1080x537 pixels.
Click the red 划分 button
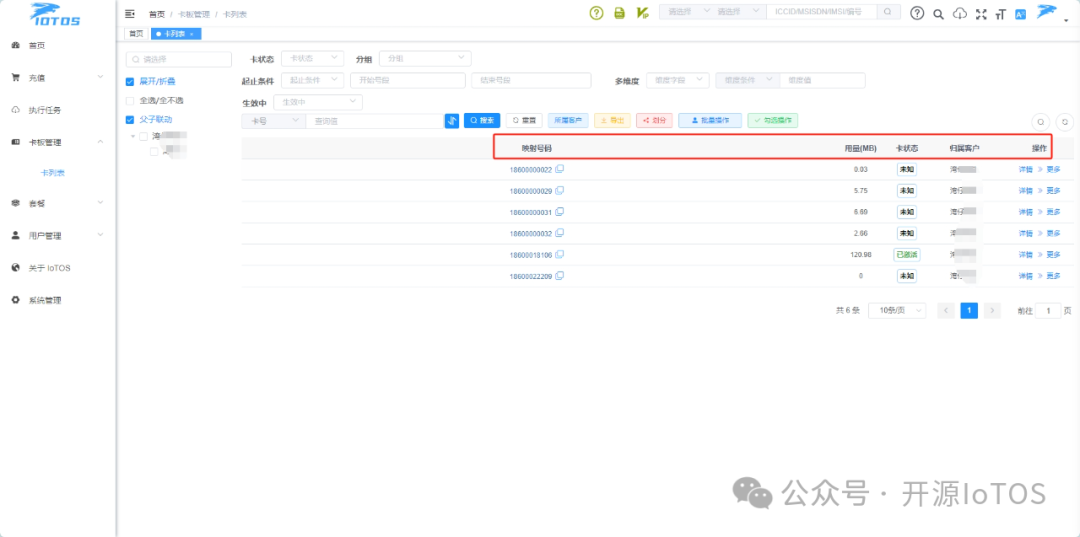click(x=654, y=120)
